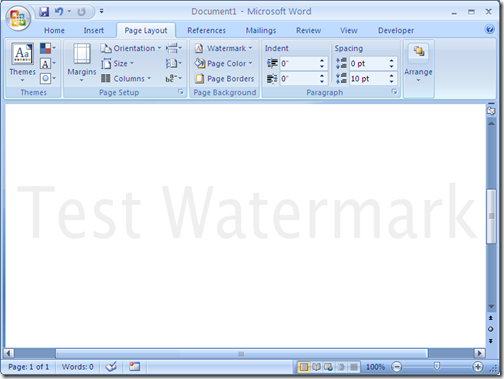Viewport: 504px width, 379px height.
Task: Click the horizontal scrollbar right arrow
Action: [x=479, y=353]
